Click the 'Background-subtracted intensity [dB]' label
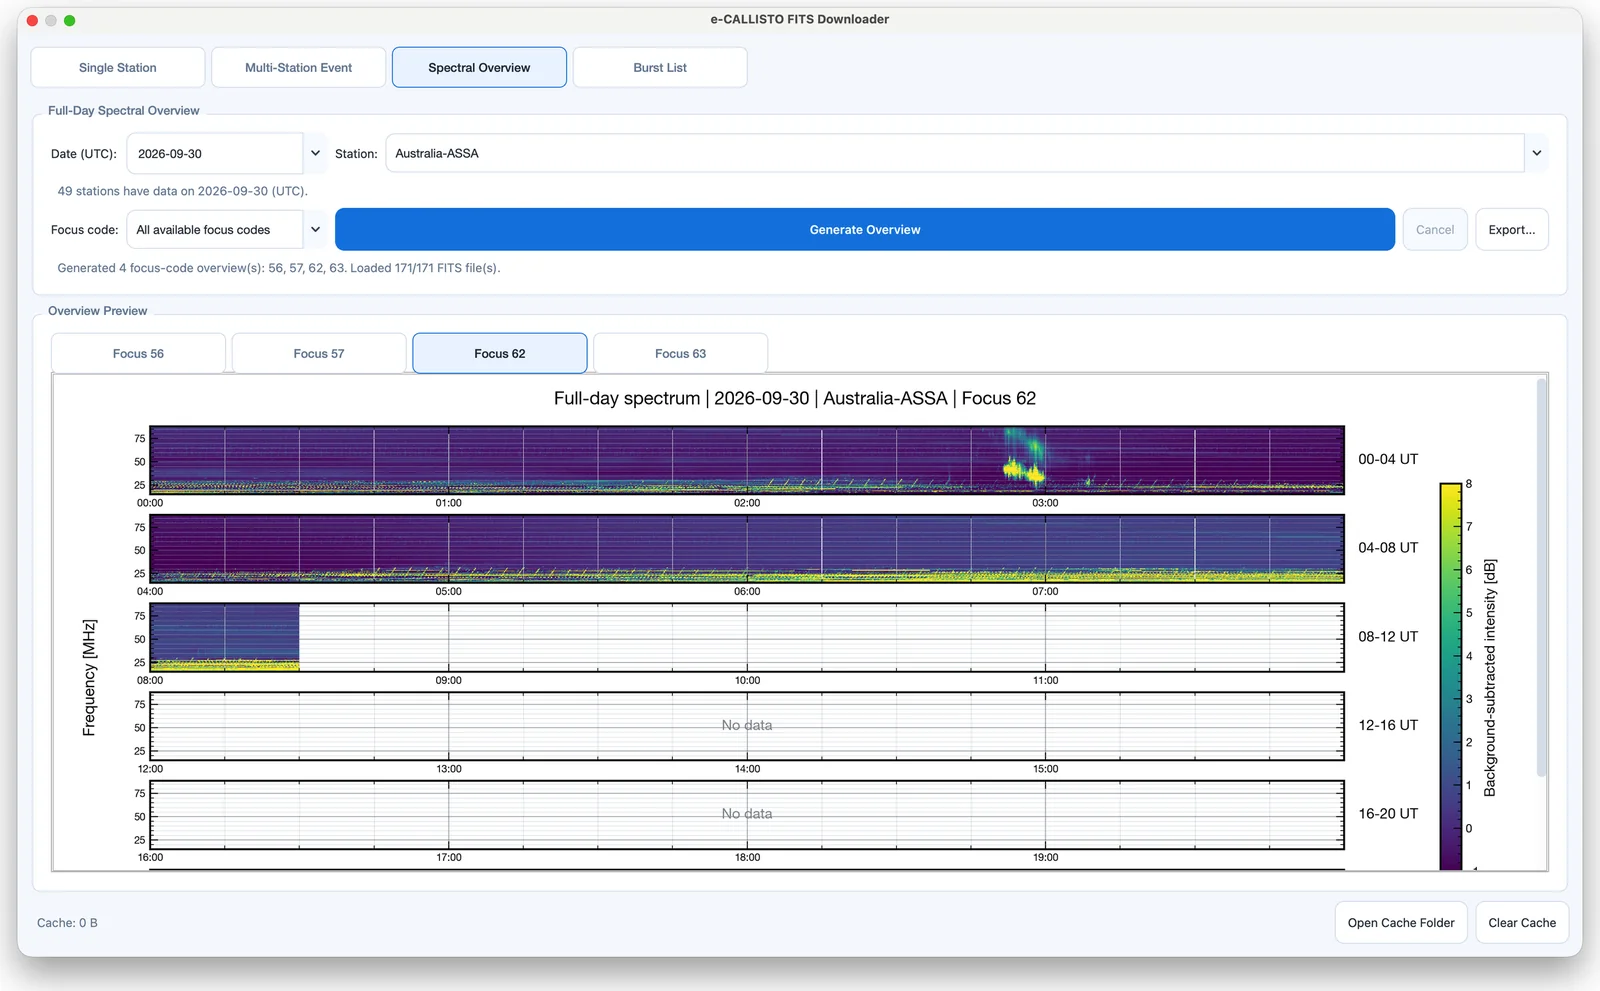The height and width of the screenshot is (991, 1600). click(x=1490, y=678)
